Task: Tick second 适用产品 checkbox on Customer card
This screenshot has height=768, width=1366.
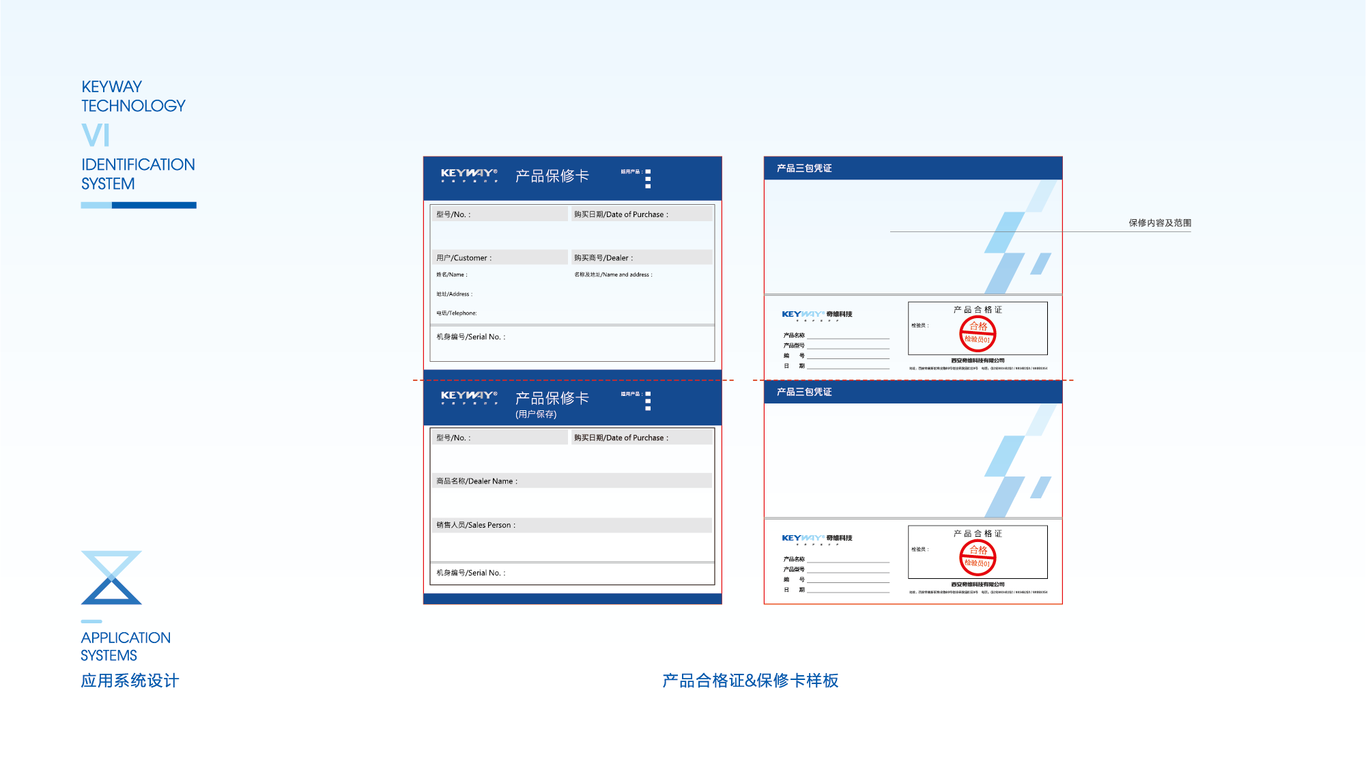Action: click(x=648, y=179)
